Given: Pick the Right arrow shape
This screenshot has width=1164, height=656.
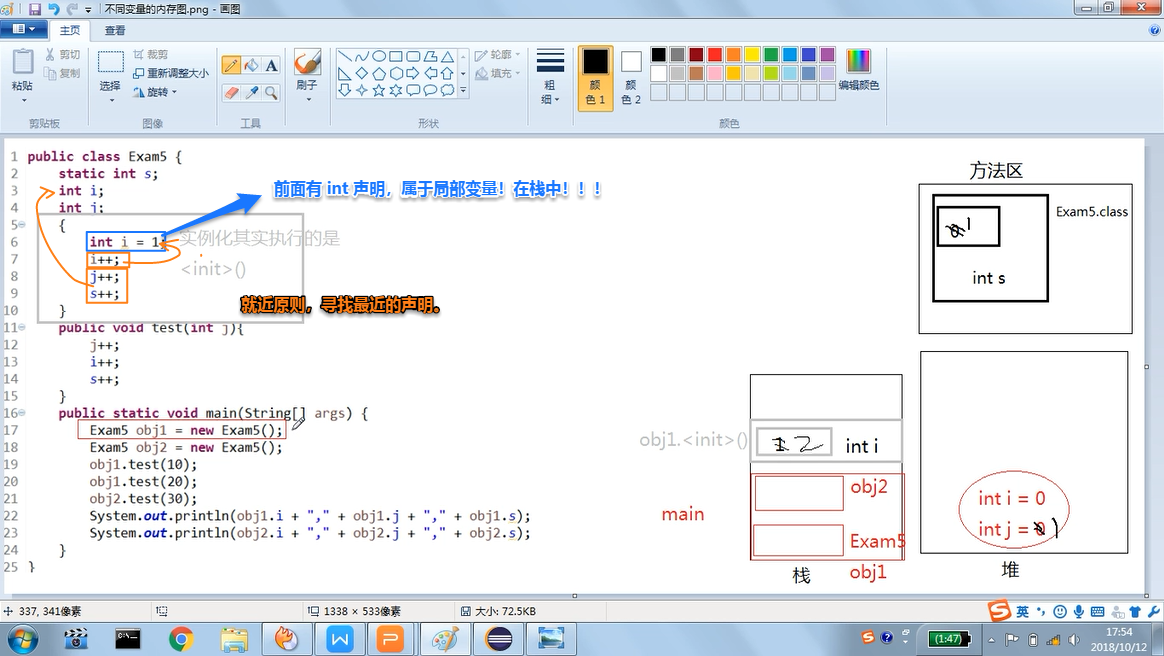Looking at the screenshot, I should pos(413,73).
